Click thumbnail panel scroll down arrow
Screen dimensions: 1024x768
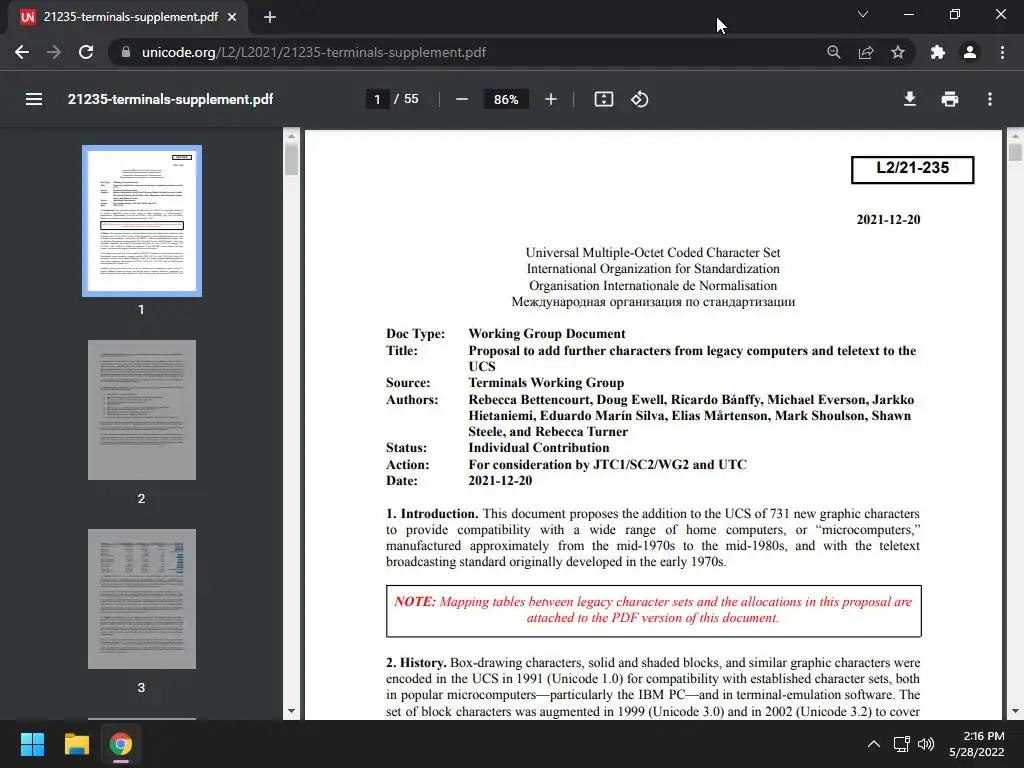(x=291, y=711)
